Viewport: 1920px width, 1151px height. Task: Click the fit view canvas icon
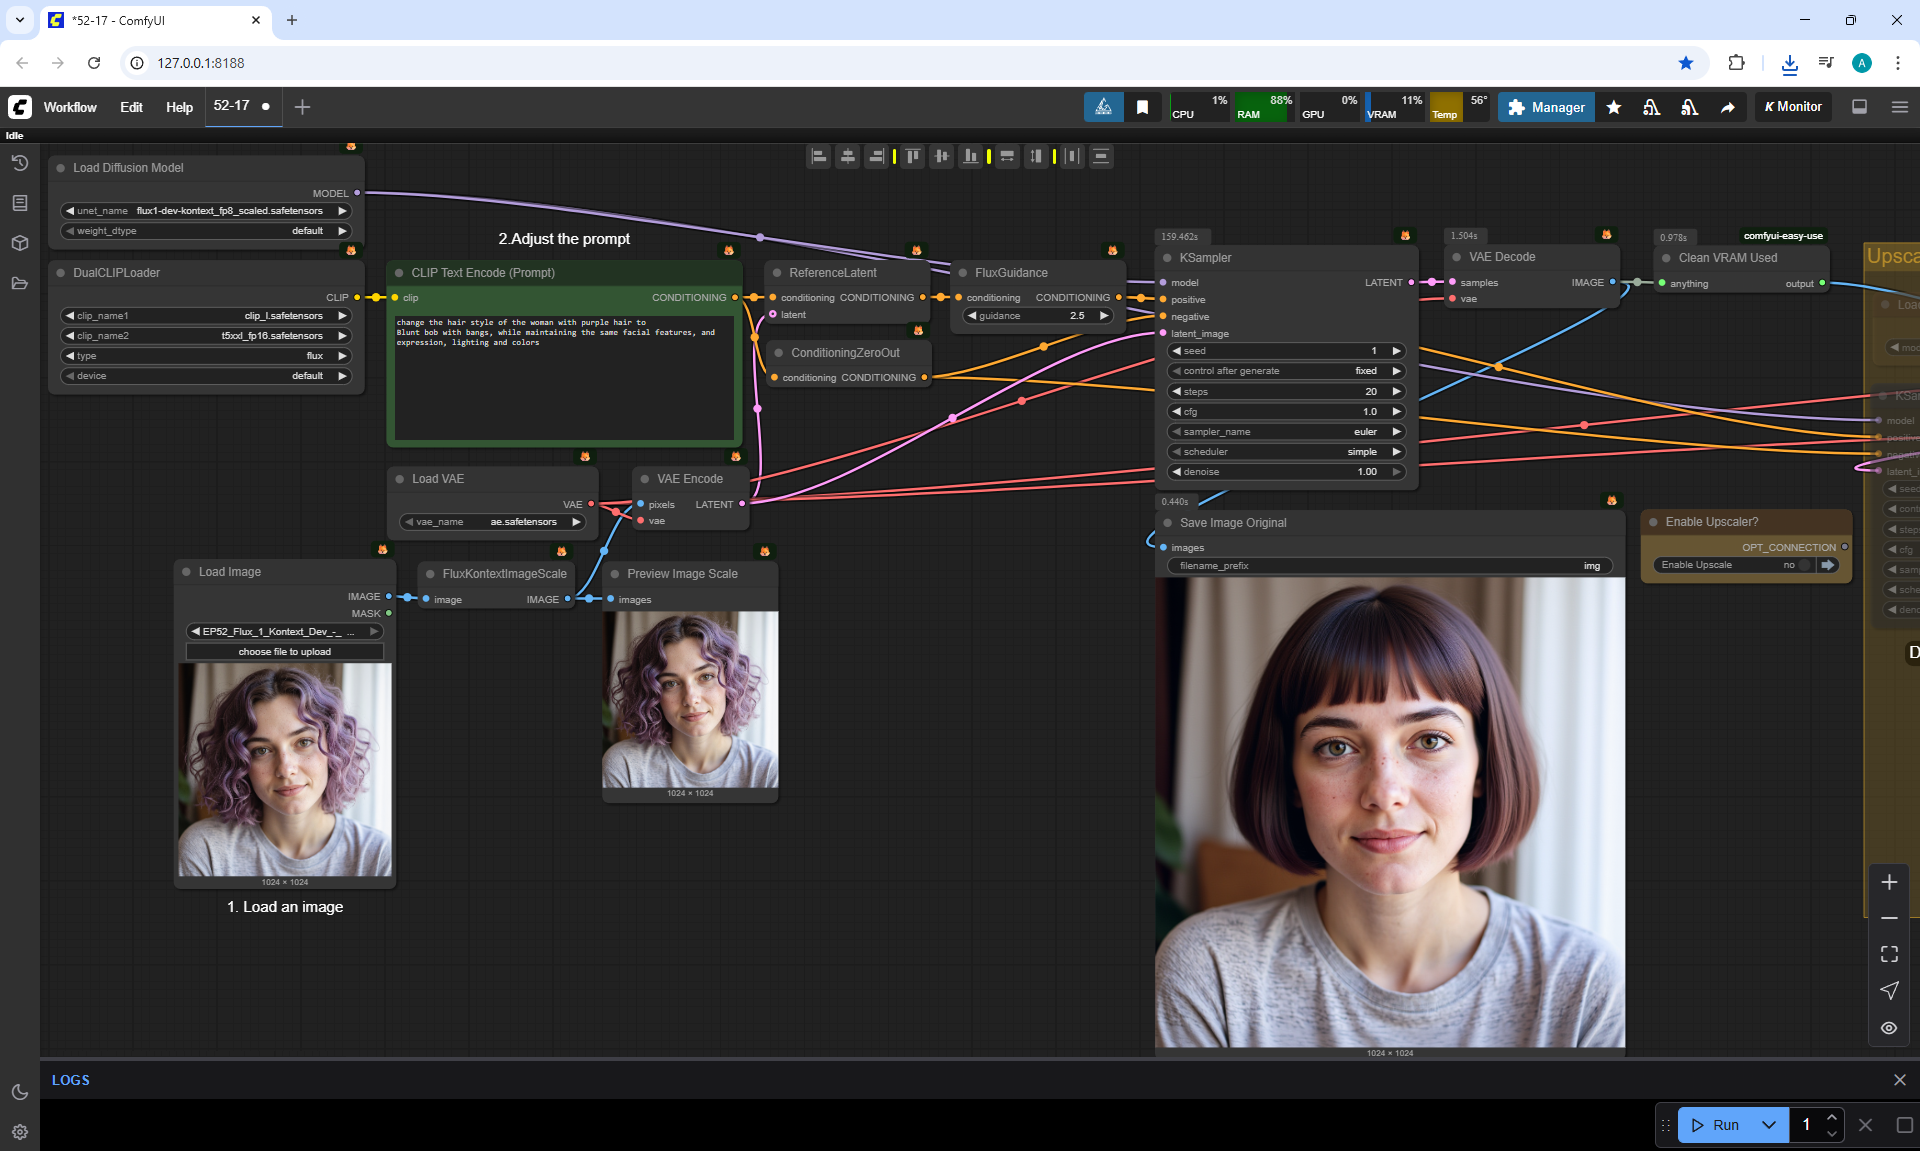pos(1889,954)
